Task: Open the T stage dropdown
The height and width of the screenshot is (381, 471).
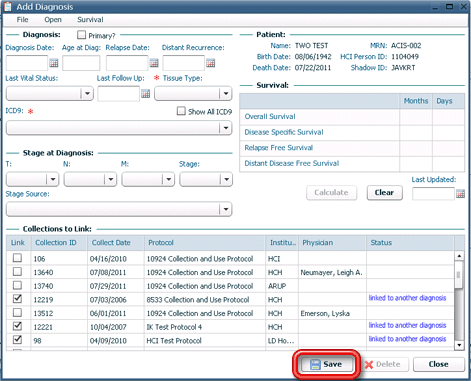Action: tap(53, 180)
